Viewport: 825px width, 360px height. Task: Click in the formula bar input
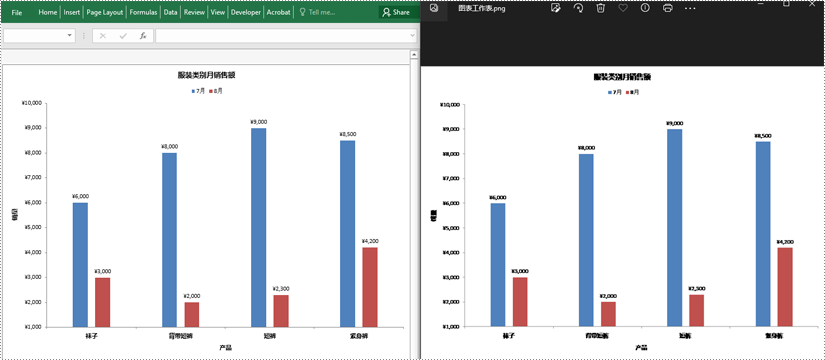pyautogui.click(x=283, y=36)
